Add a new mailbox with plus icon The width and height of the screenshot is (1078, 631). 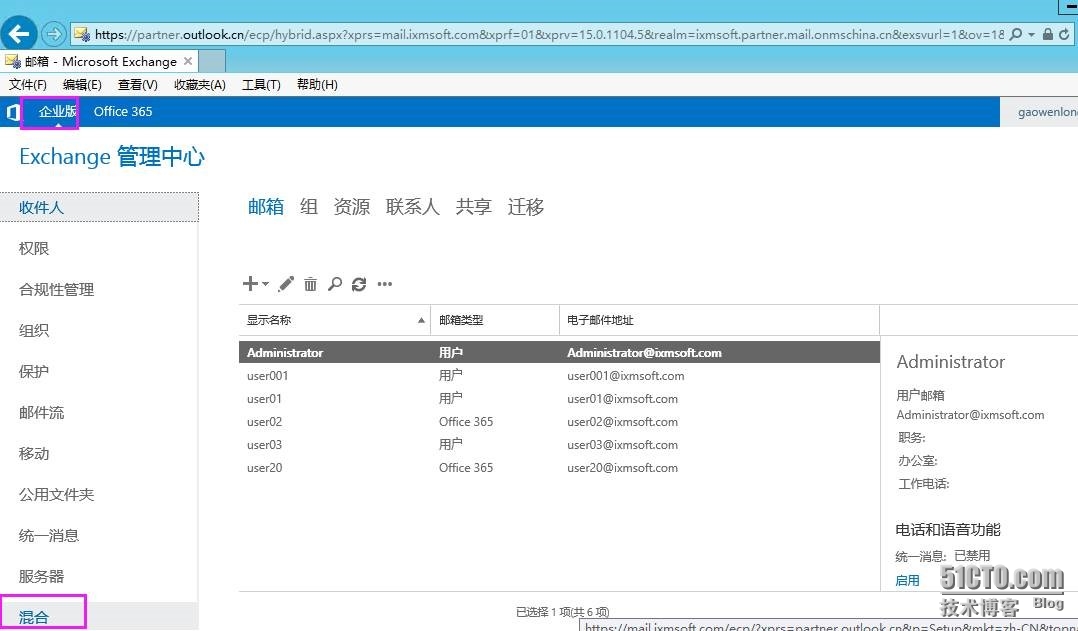tap(250, 283)
